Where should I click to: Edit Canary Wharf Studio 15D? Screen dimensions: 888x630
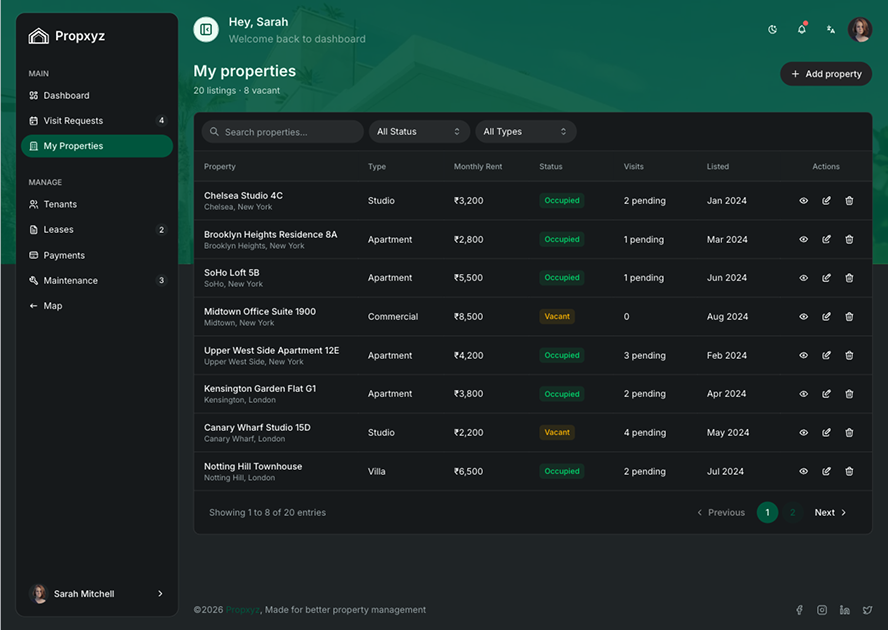[826, 432]
